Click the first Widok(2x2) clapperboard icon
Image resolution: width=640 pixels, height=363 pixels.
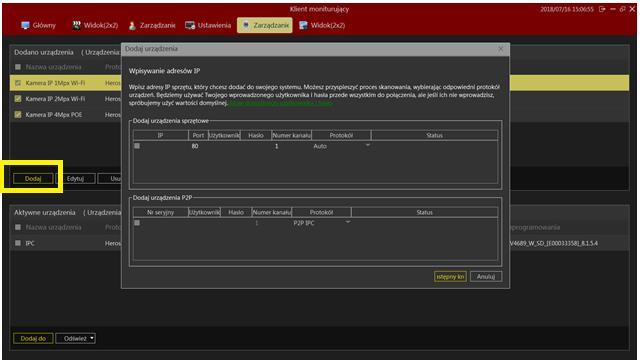click(x=76, y=25)
